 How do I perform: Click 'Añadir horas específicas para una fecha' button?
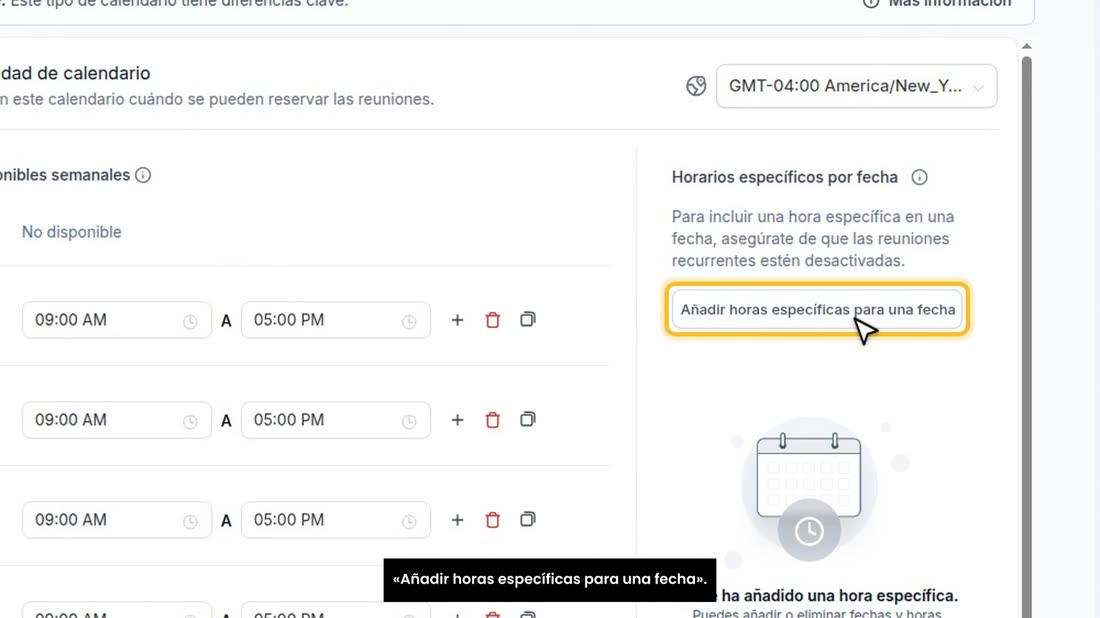817,309
